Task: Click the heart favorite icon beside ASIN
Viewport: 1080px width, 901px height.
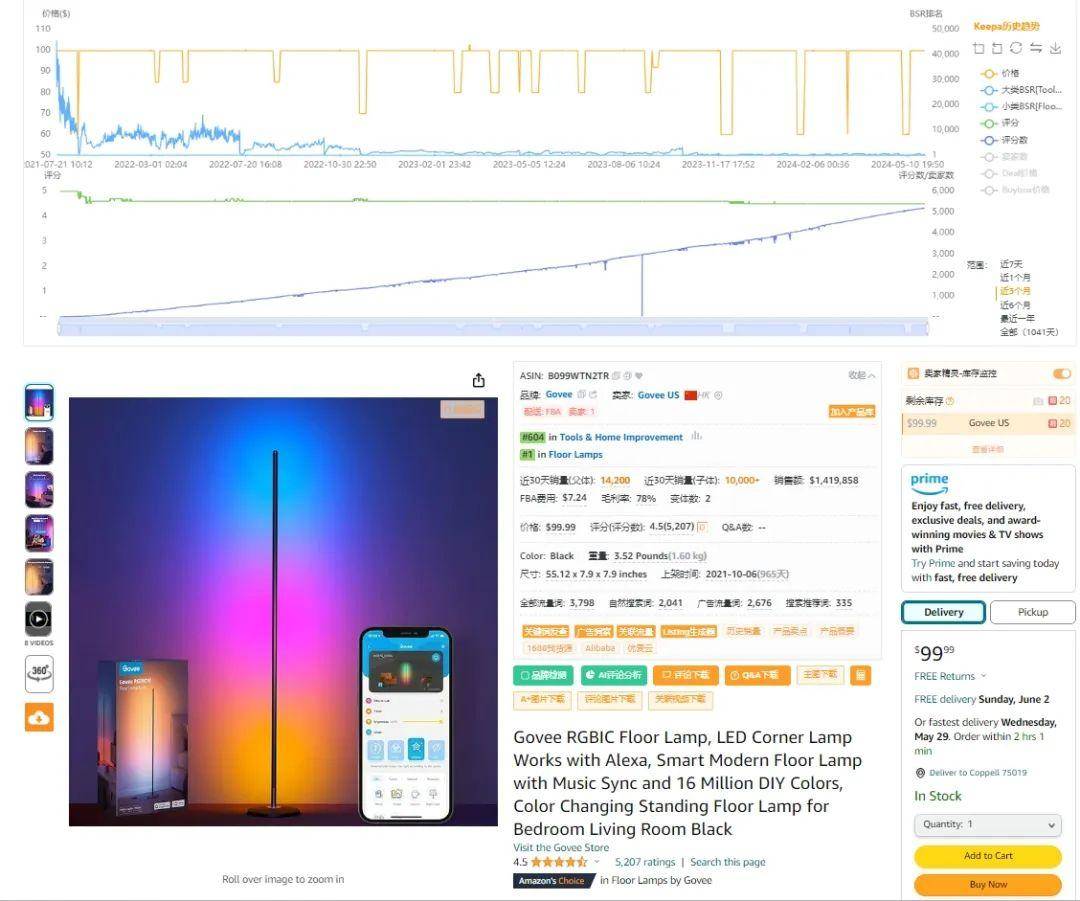Action: point(638,376)
